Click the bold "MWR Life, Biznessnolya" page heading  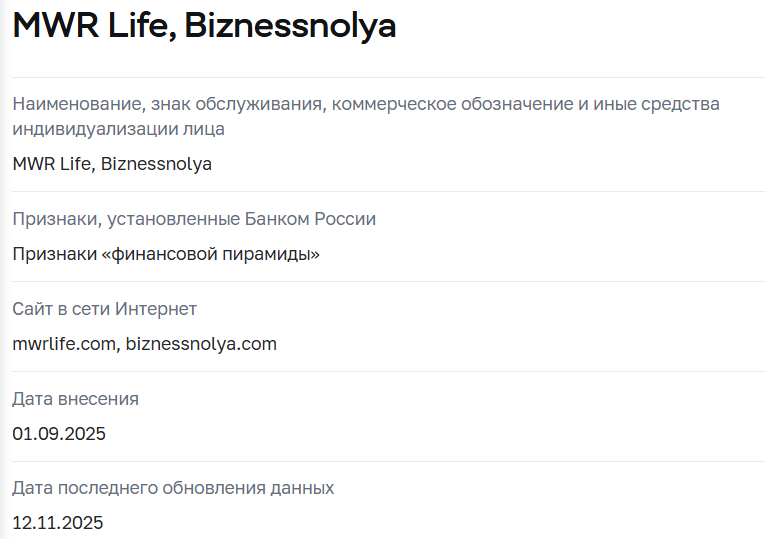(x=204, y=27)
